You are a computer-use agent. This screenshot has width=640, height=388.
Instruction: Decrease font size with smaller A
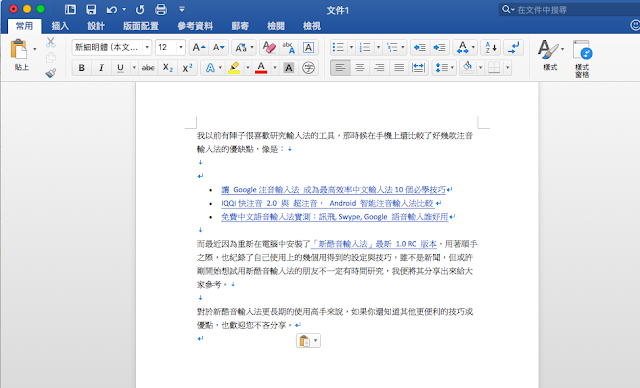219,48
